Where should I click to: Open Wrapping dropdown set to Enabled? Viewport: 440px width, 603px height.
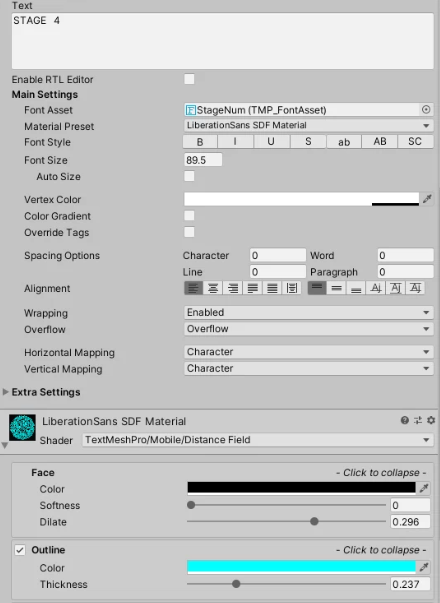308,312
